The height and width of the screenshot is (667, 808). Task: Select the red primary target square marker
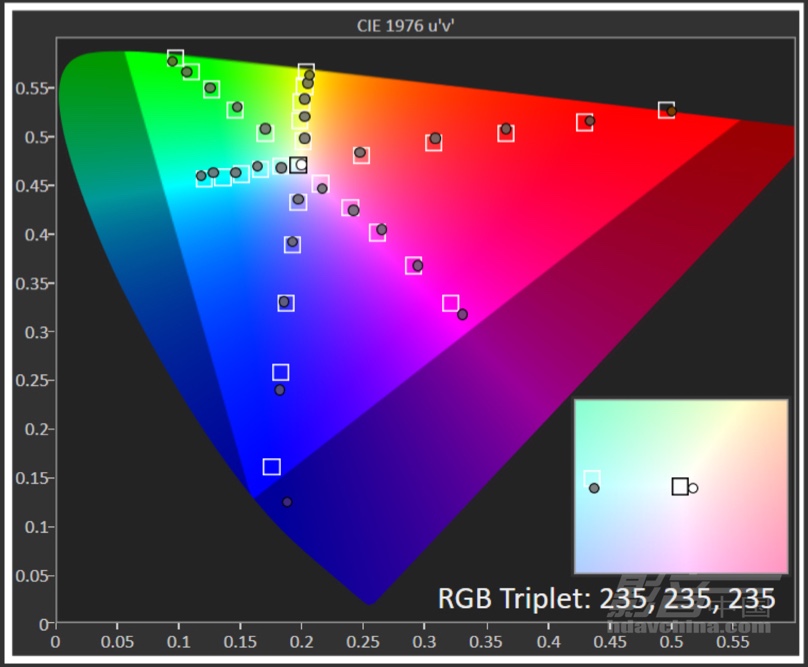pos(667,110)
